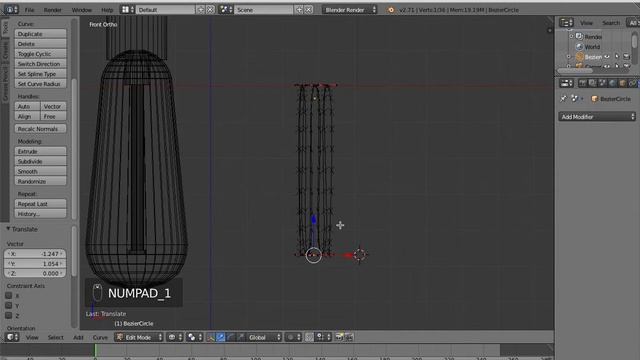Collapse the Translate operator panel
This screenshot has width=640, height=360.
[x=8, y=229]
